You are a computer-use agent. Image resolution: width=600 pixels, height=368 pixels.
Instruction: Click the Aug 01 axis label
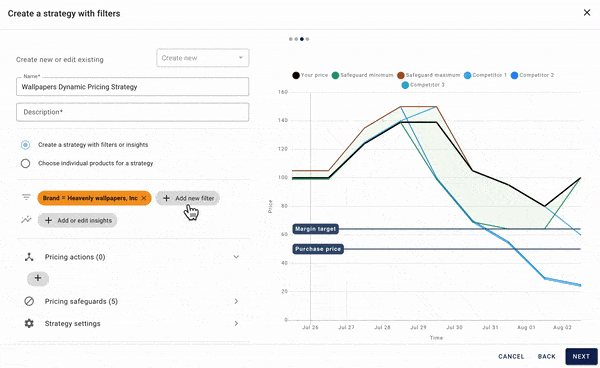[526, 327]
